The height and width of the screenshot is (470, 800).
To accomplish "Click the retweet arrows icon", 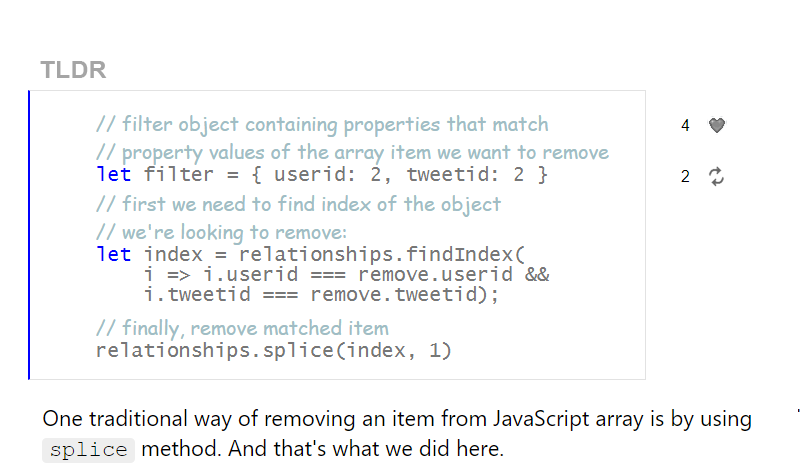I will click(716, 177).
